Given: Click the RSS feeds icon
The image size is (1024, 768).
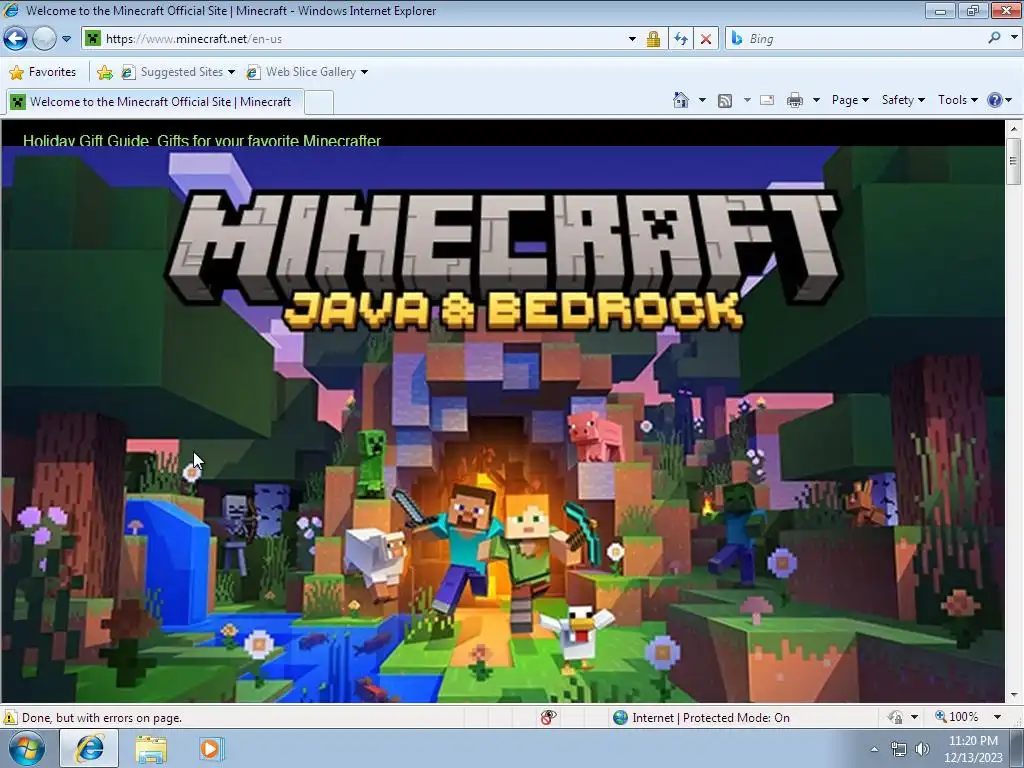Looking at the screenshot, I should (x=725, y=100).
